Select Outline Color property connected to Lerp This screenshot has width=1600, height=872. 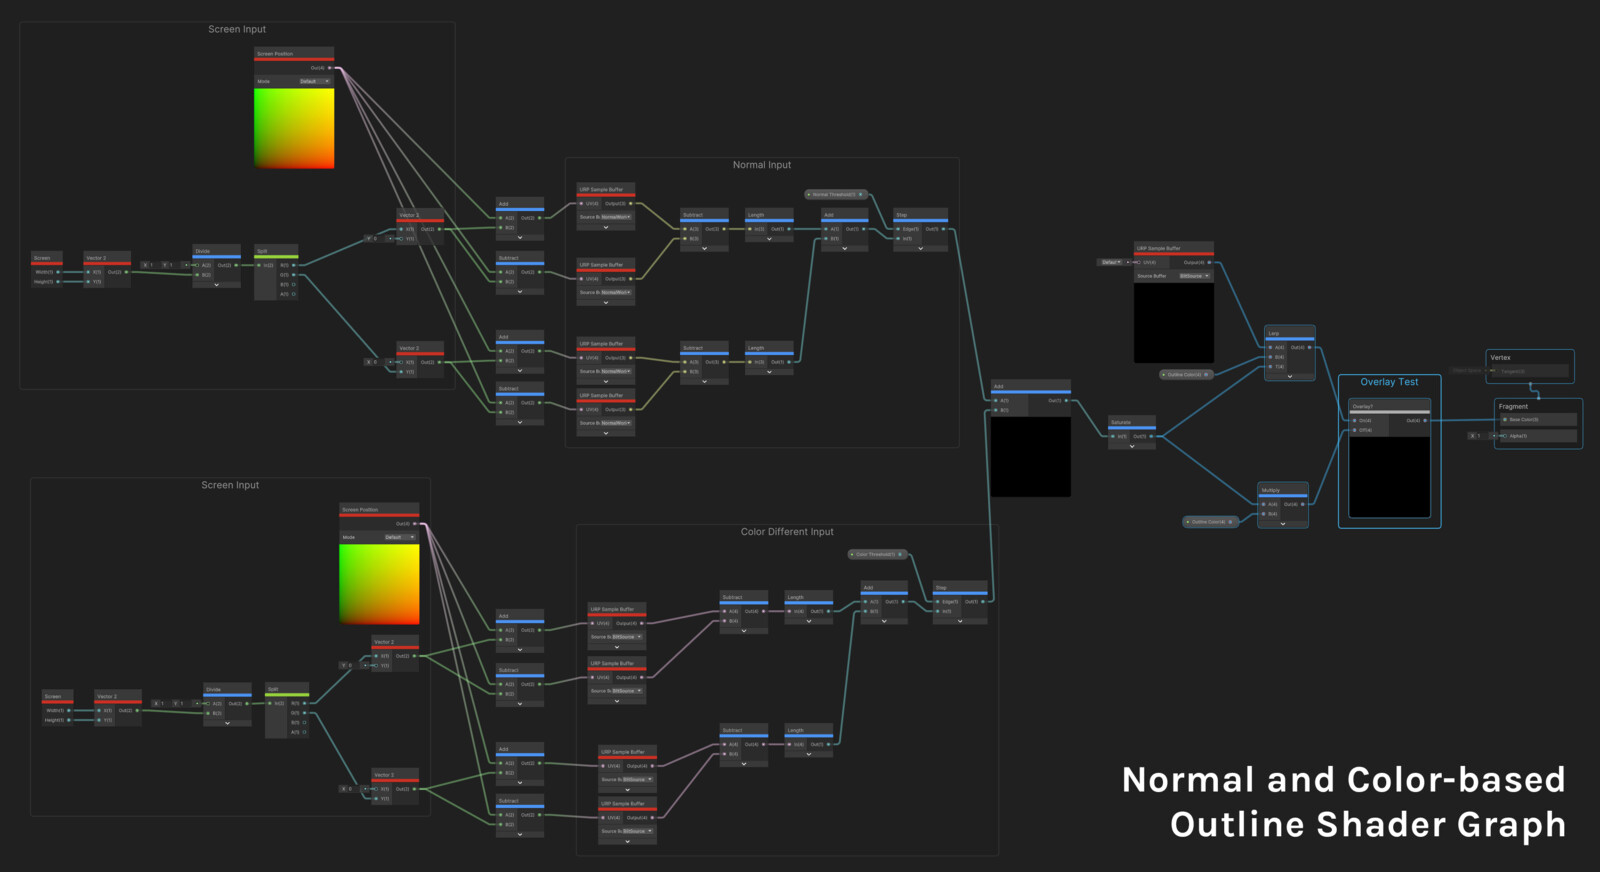coord(1185,375)
